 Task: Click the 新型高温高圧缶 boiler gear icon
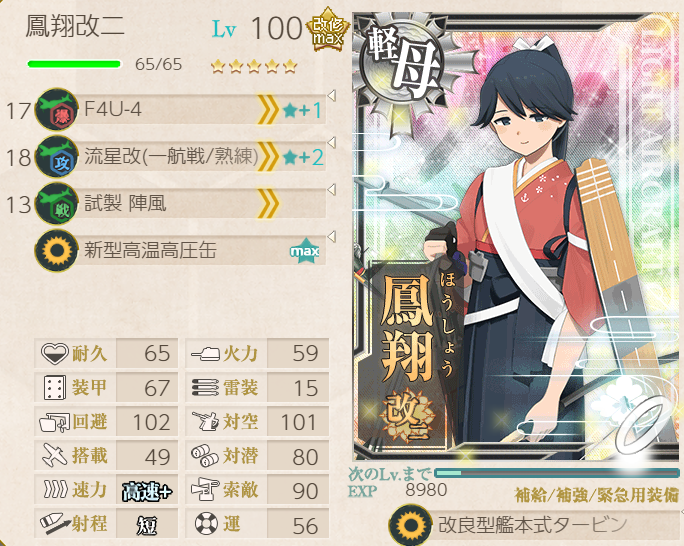(x=57, y=251)
